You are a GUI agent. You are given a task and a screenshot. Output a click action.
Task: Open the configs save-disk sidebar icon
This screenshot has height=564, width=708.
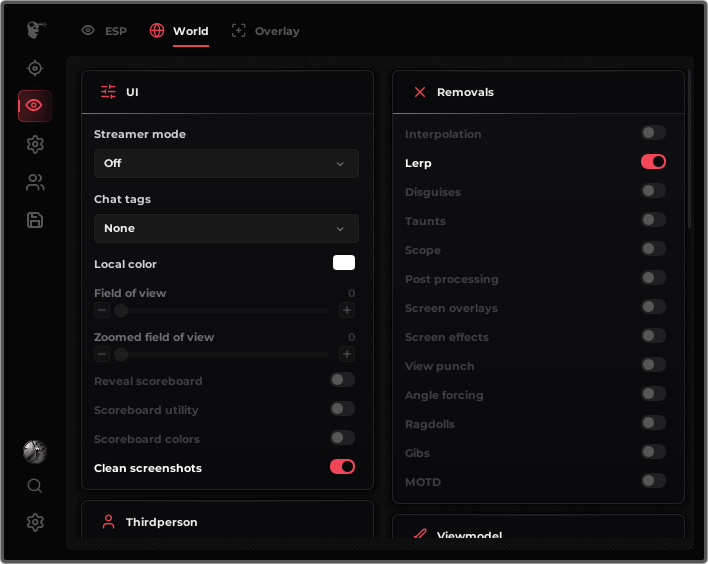click(35, 220)
